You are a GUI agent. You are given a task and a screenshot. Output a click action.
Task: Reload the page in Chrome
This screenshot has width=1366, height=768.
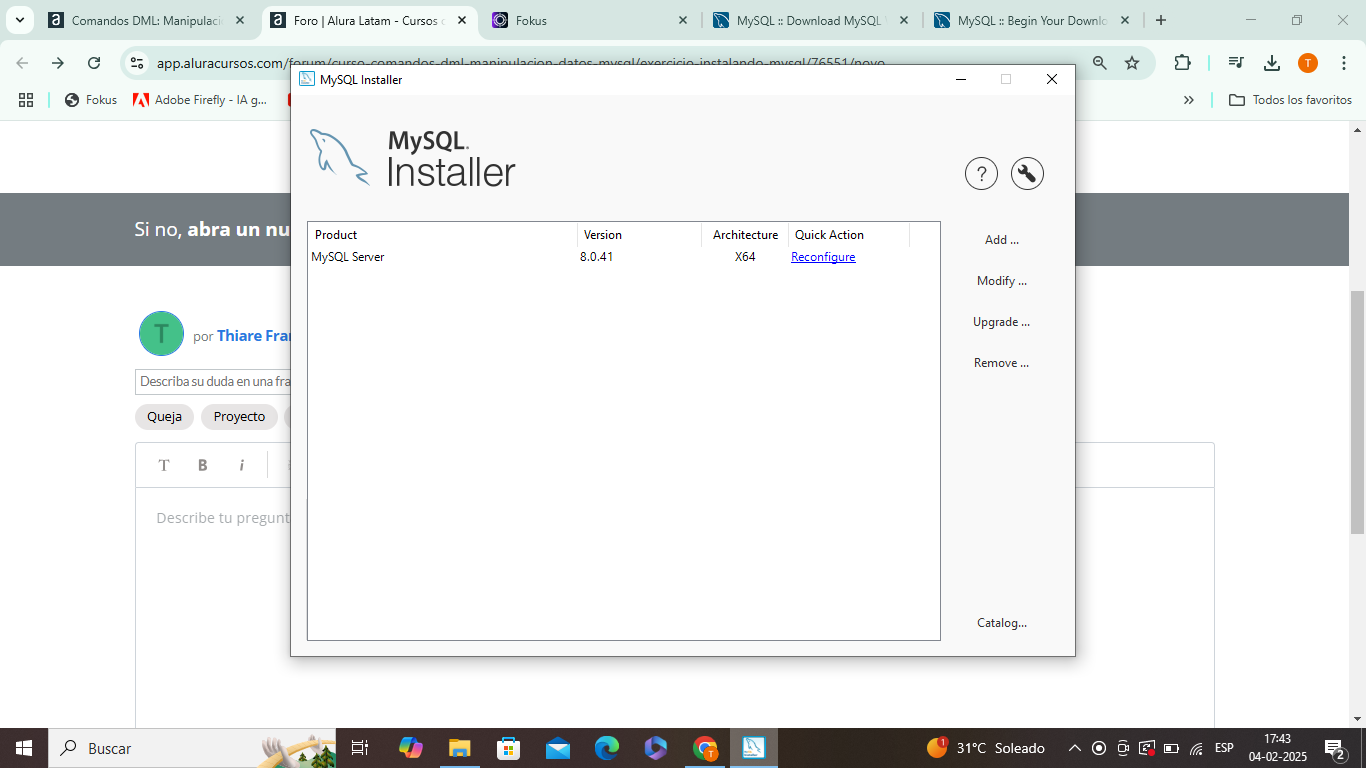click(94, 63)
